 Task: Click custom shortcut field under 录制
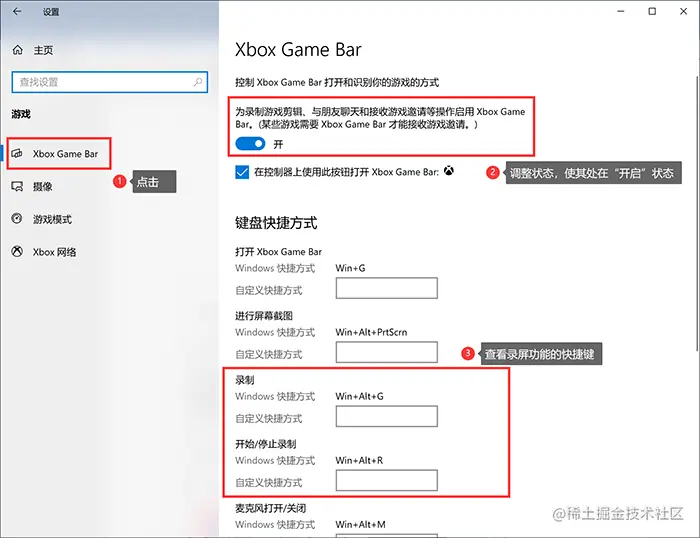[x=387, y=416]
